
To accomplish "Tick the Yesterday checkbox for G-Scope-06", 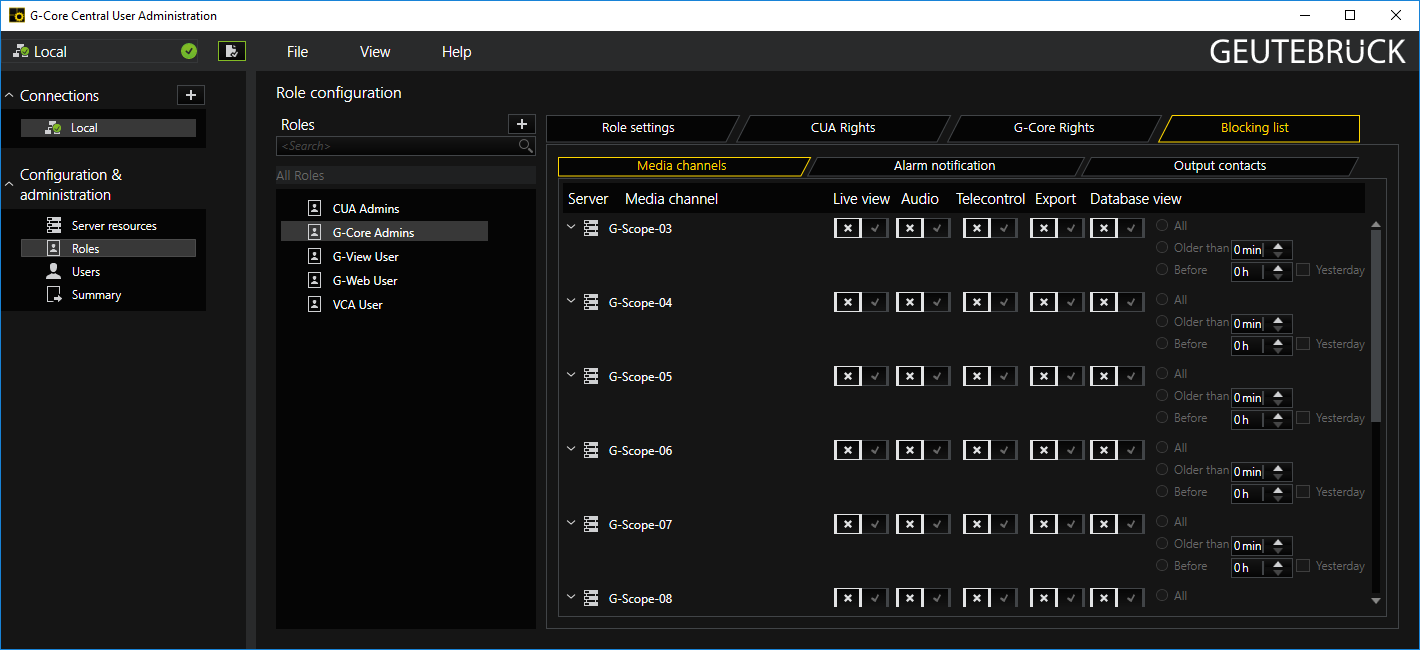I will tap(1303, 492).
